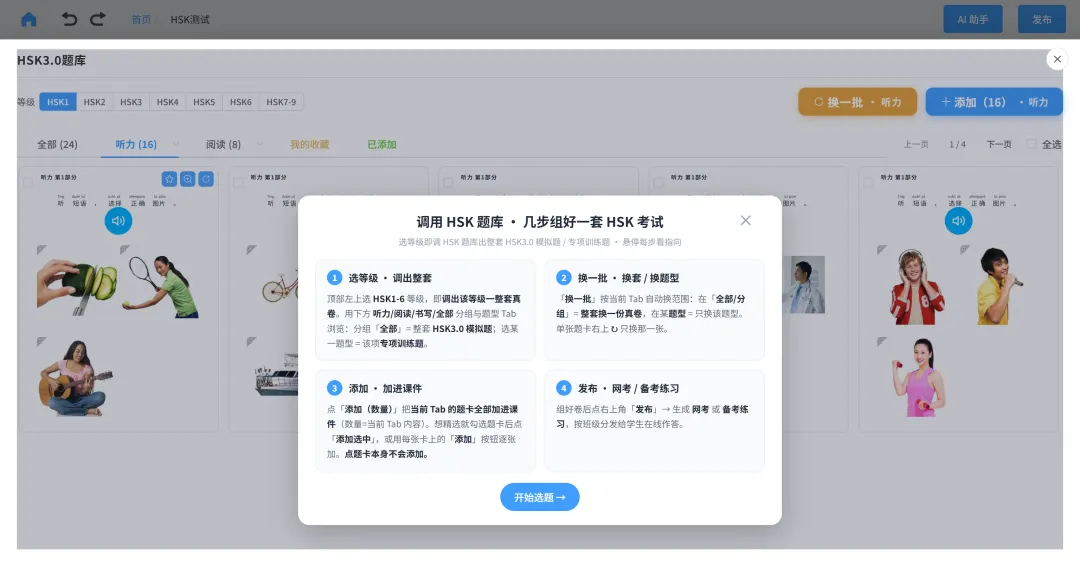Zoom in on the cucumber question card
1080x562 pixels.
187,179
